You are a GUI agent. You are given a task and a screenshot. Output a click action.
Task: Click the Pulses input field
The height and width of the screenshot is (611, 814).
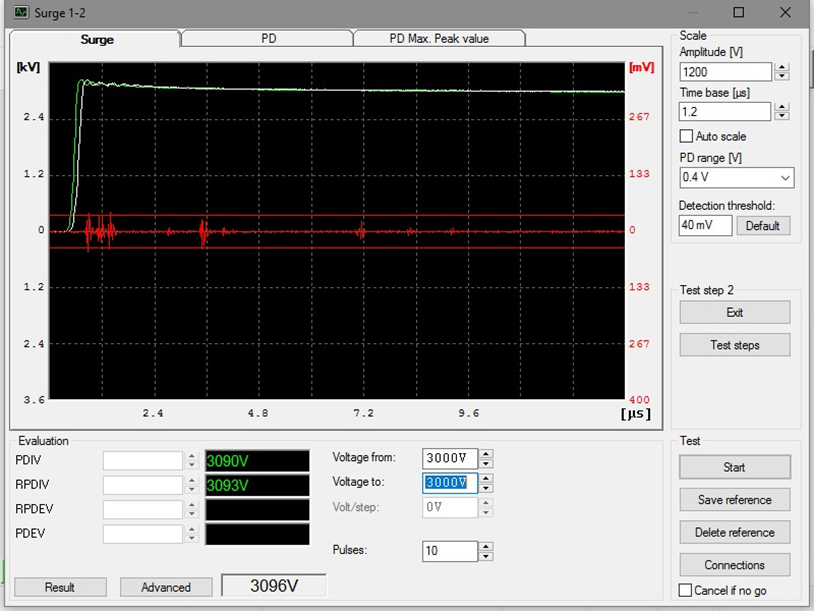pyautogui.click(x=450, y=551)
